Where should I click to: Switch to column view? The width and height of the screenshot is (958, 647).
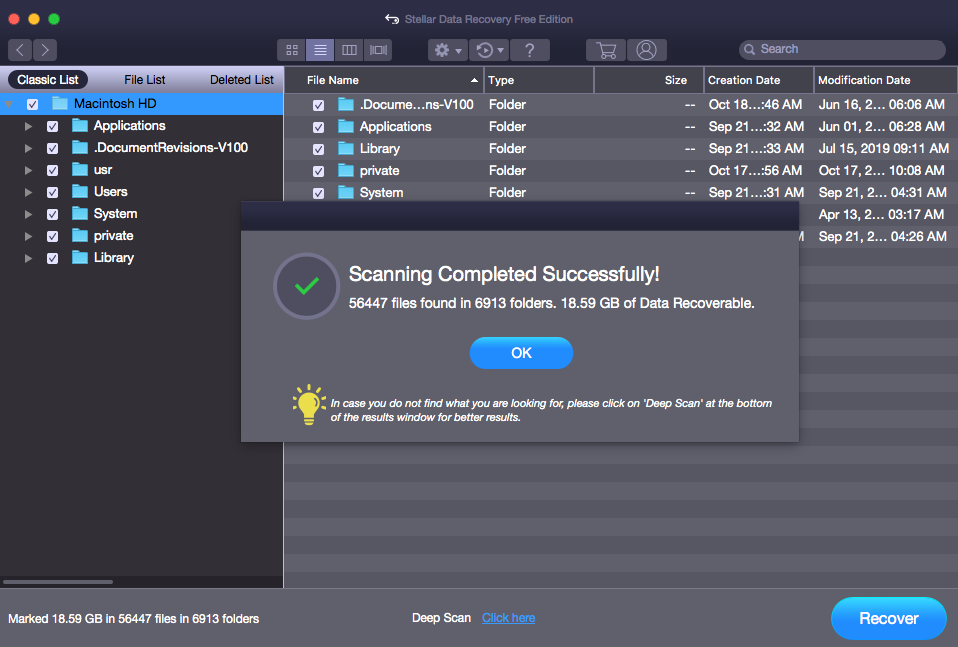pos(349,50)
